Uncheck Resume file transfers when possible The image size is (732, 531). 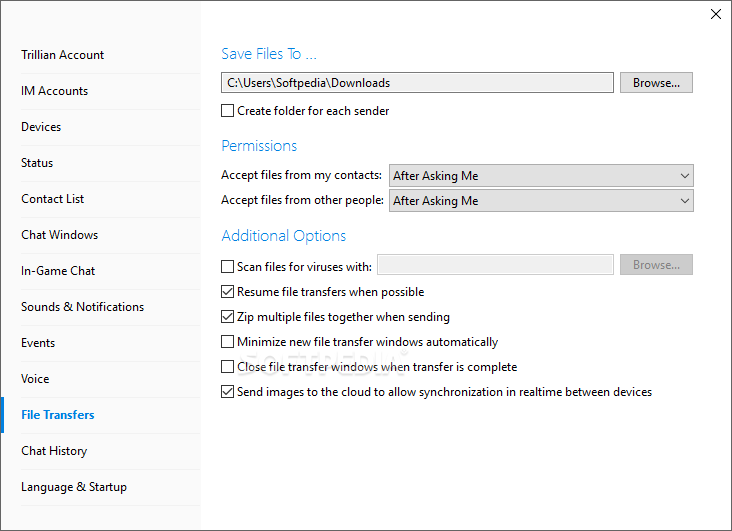pos(227,292)
